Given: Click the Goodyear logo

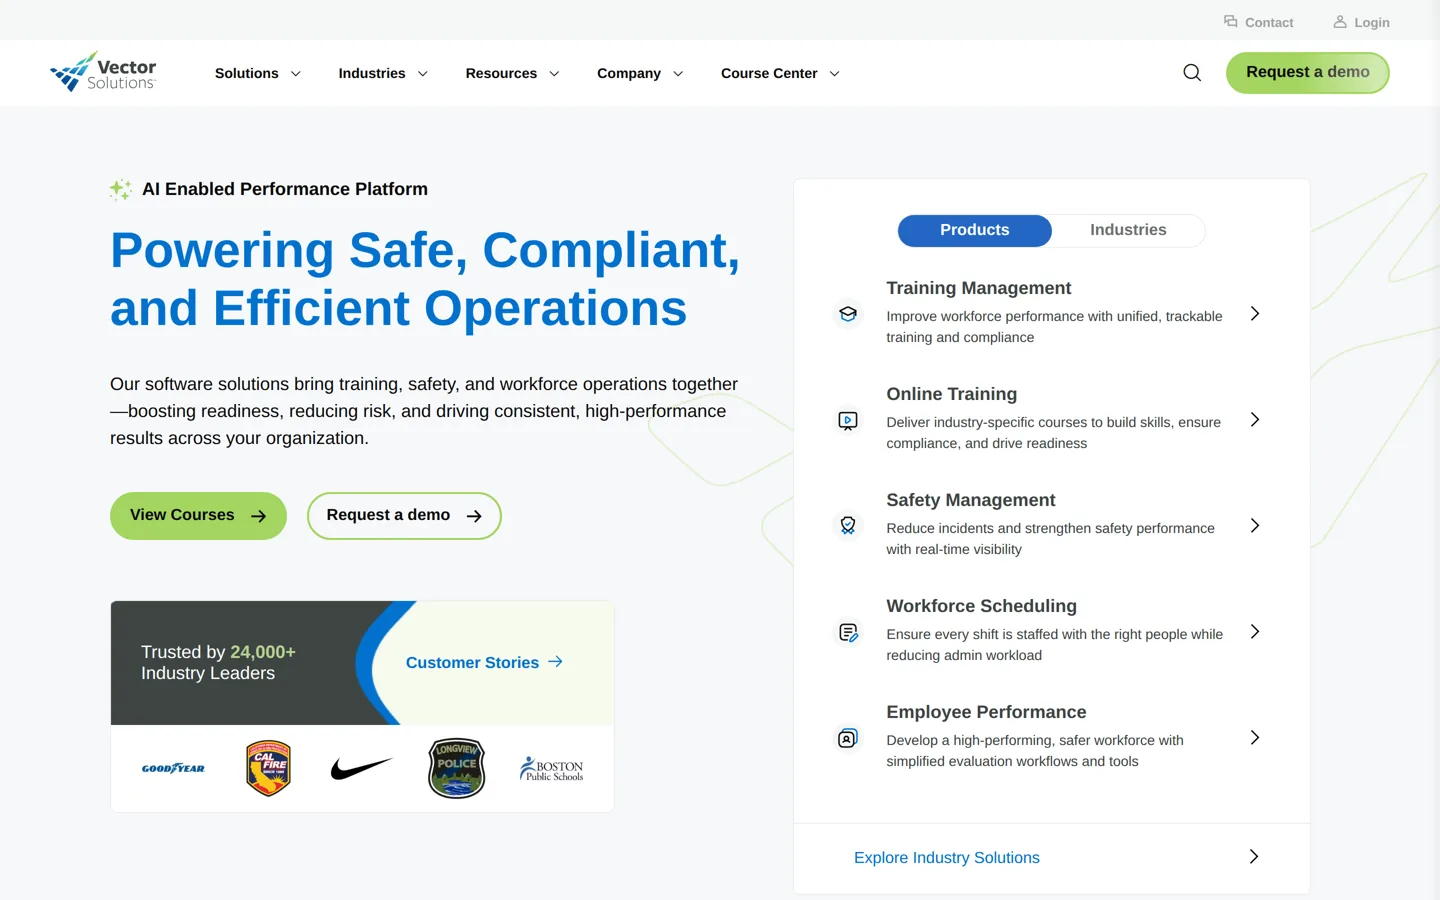Looking at the screenshot, I should coord(173,768).
